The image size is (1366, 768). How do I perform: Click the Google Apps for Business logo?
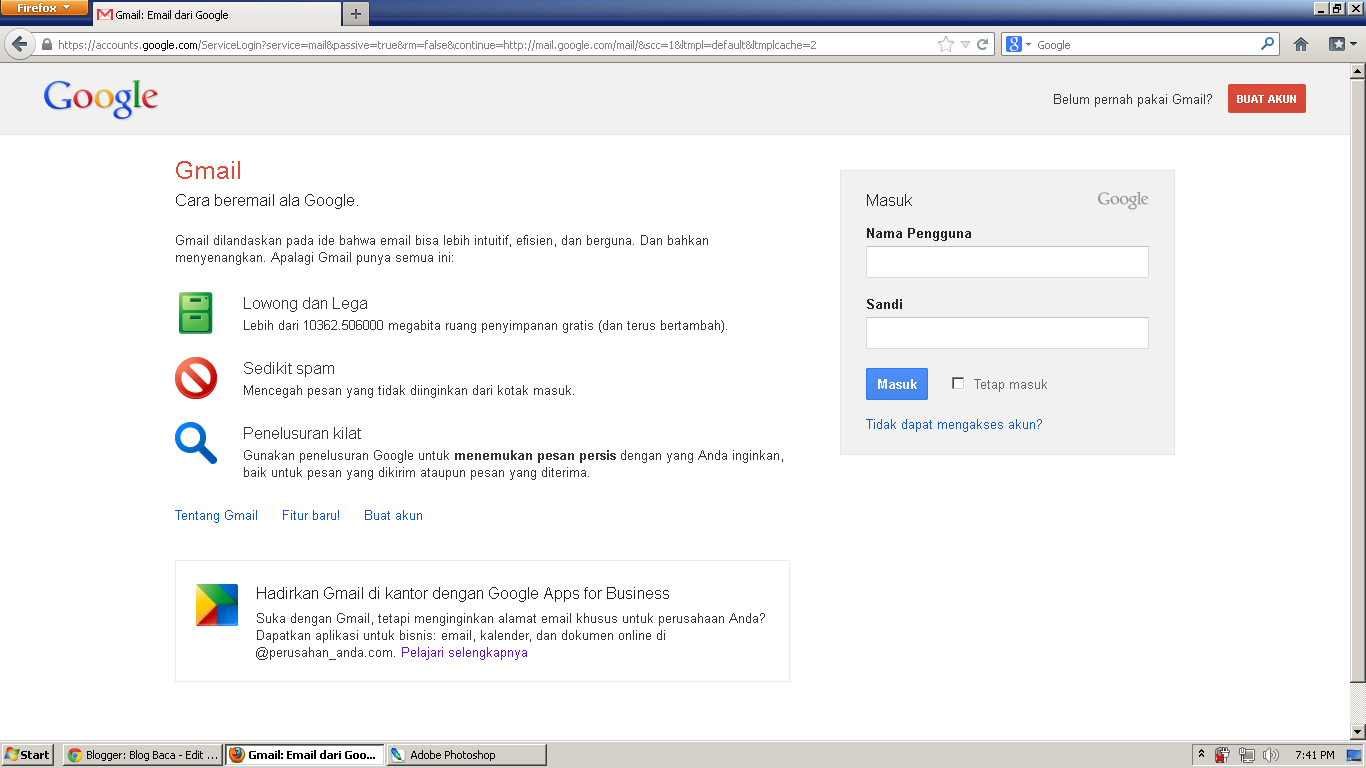click(218, 605)
